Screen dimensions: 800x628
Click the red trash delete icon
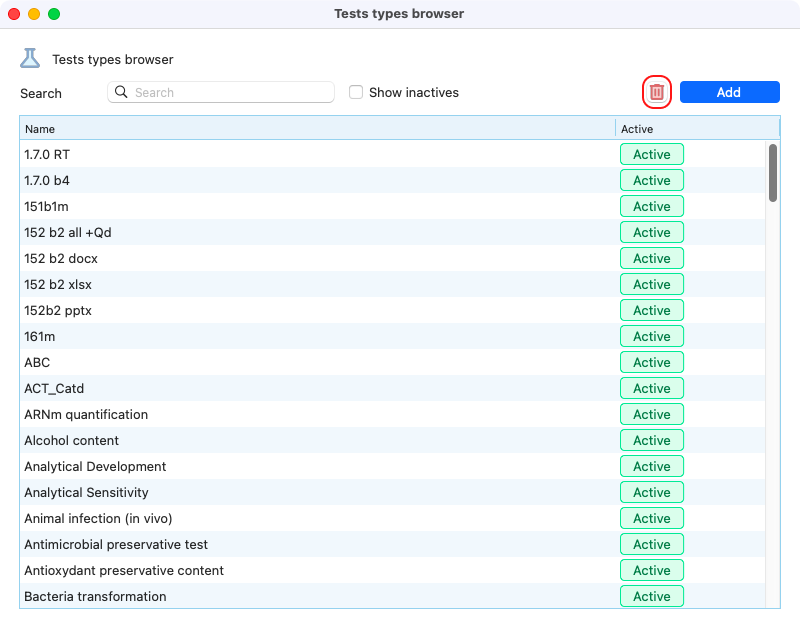click(x=656, y=92)
